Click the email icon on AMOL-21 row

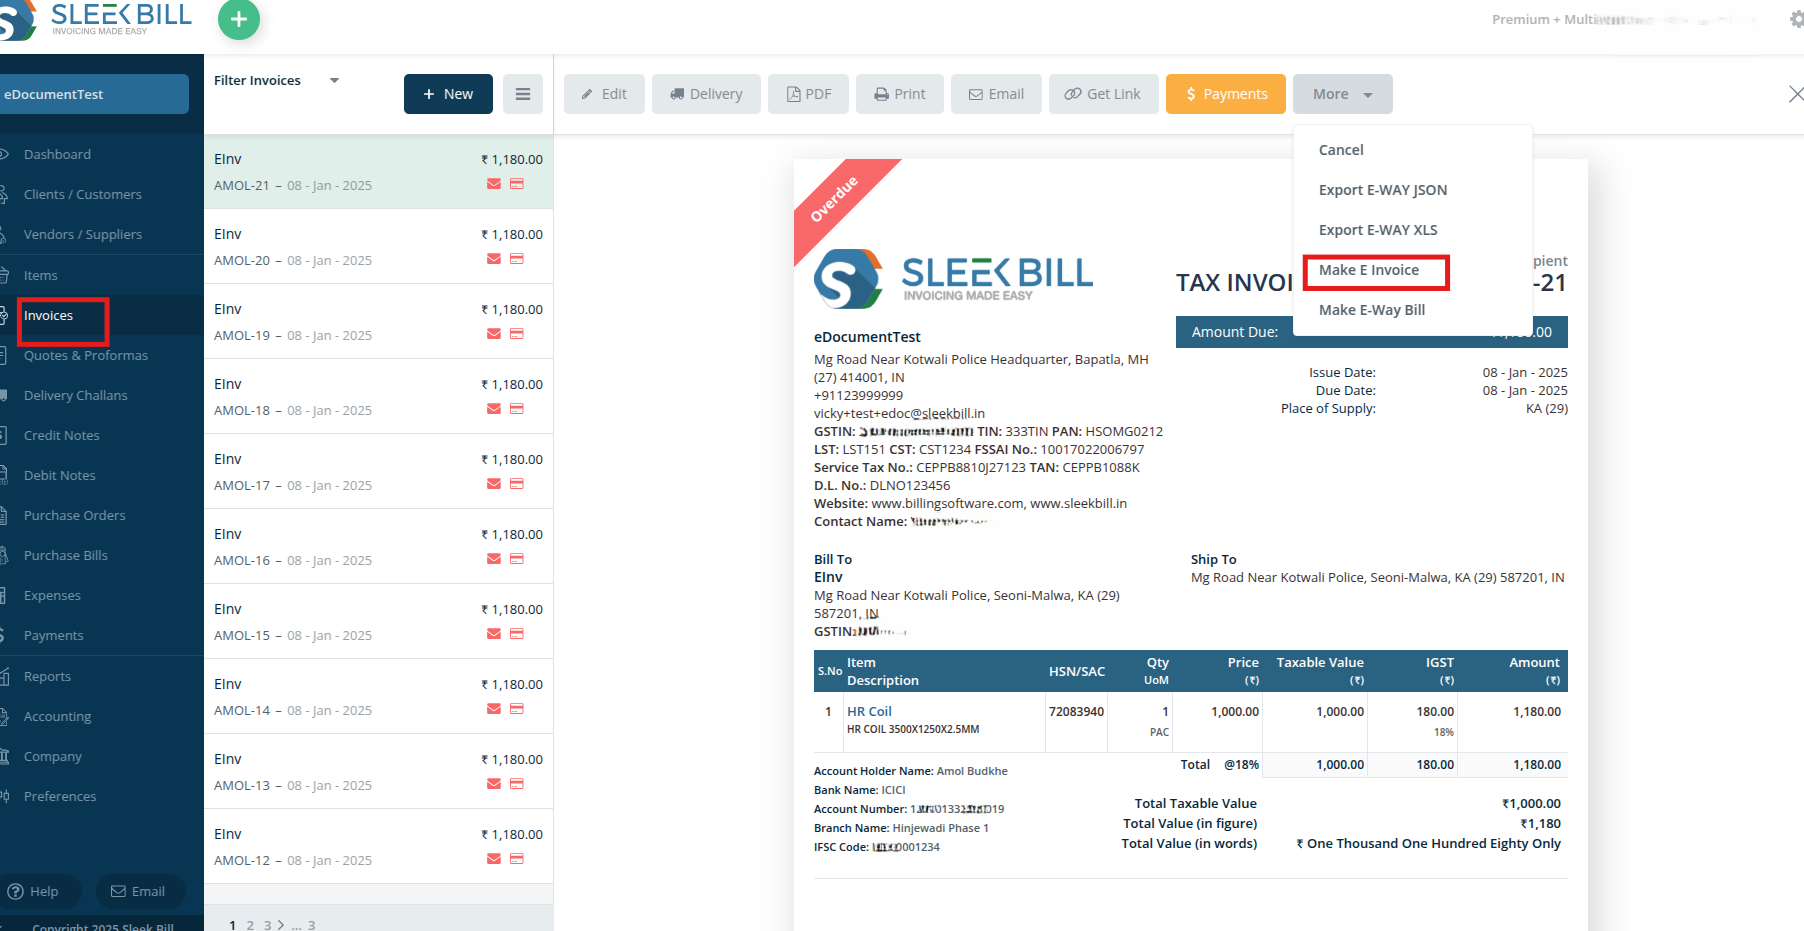click(494, 184)
